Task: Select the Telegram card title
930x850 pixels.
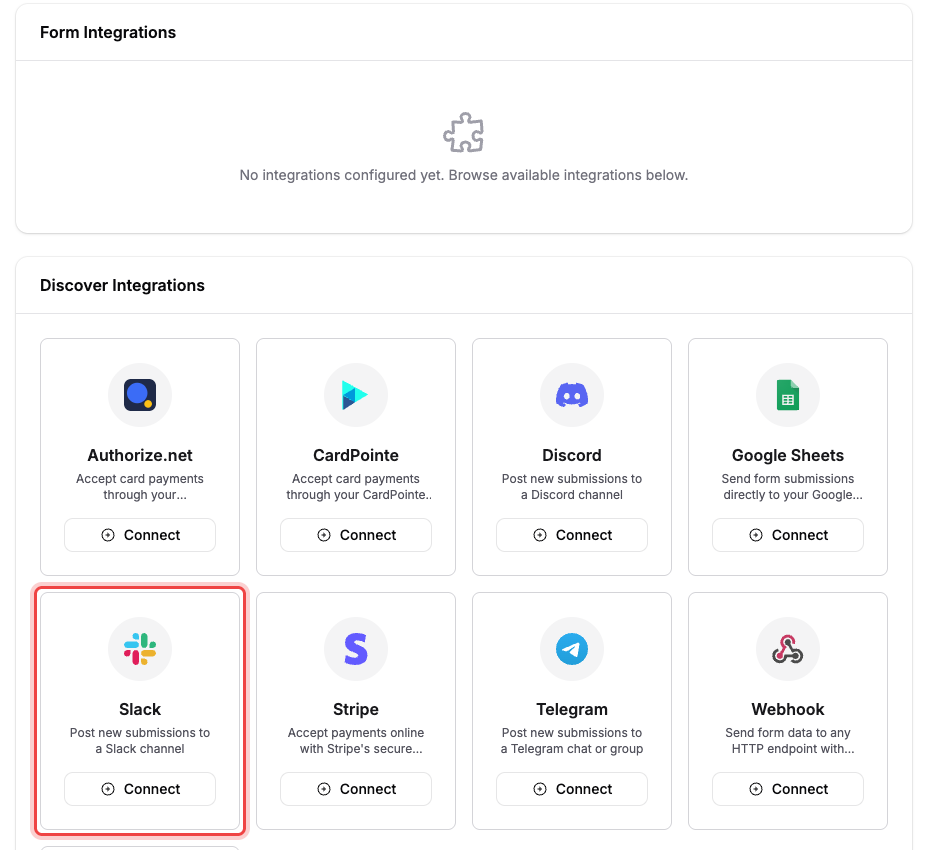Action: click(572, 709)
